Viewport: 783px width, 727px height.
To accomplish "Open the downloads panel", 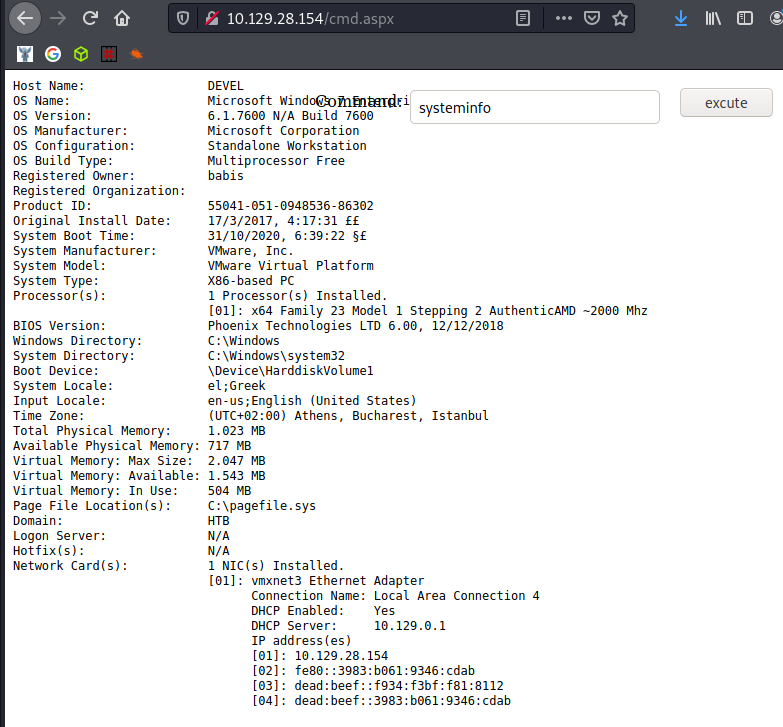I will pyautogui.click(x=681, y=18).
